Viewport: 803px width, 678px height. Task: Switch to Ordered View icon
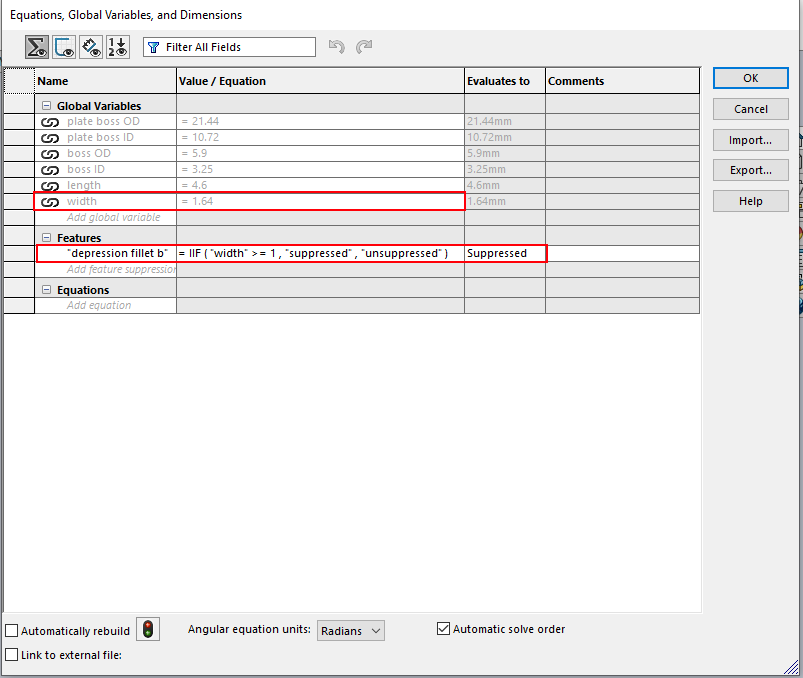click(x=118, y=47)
